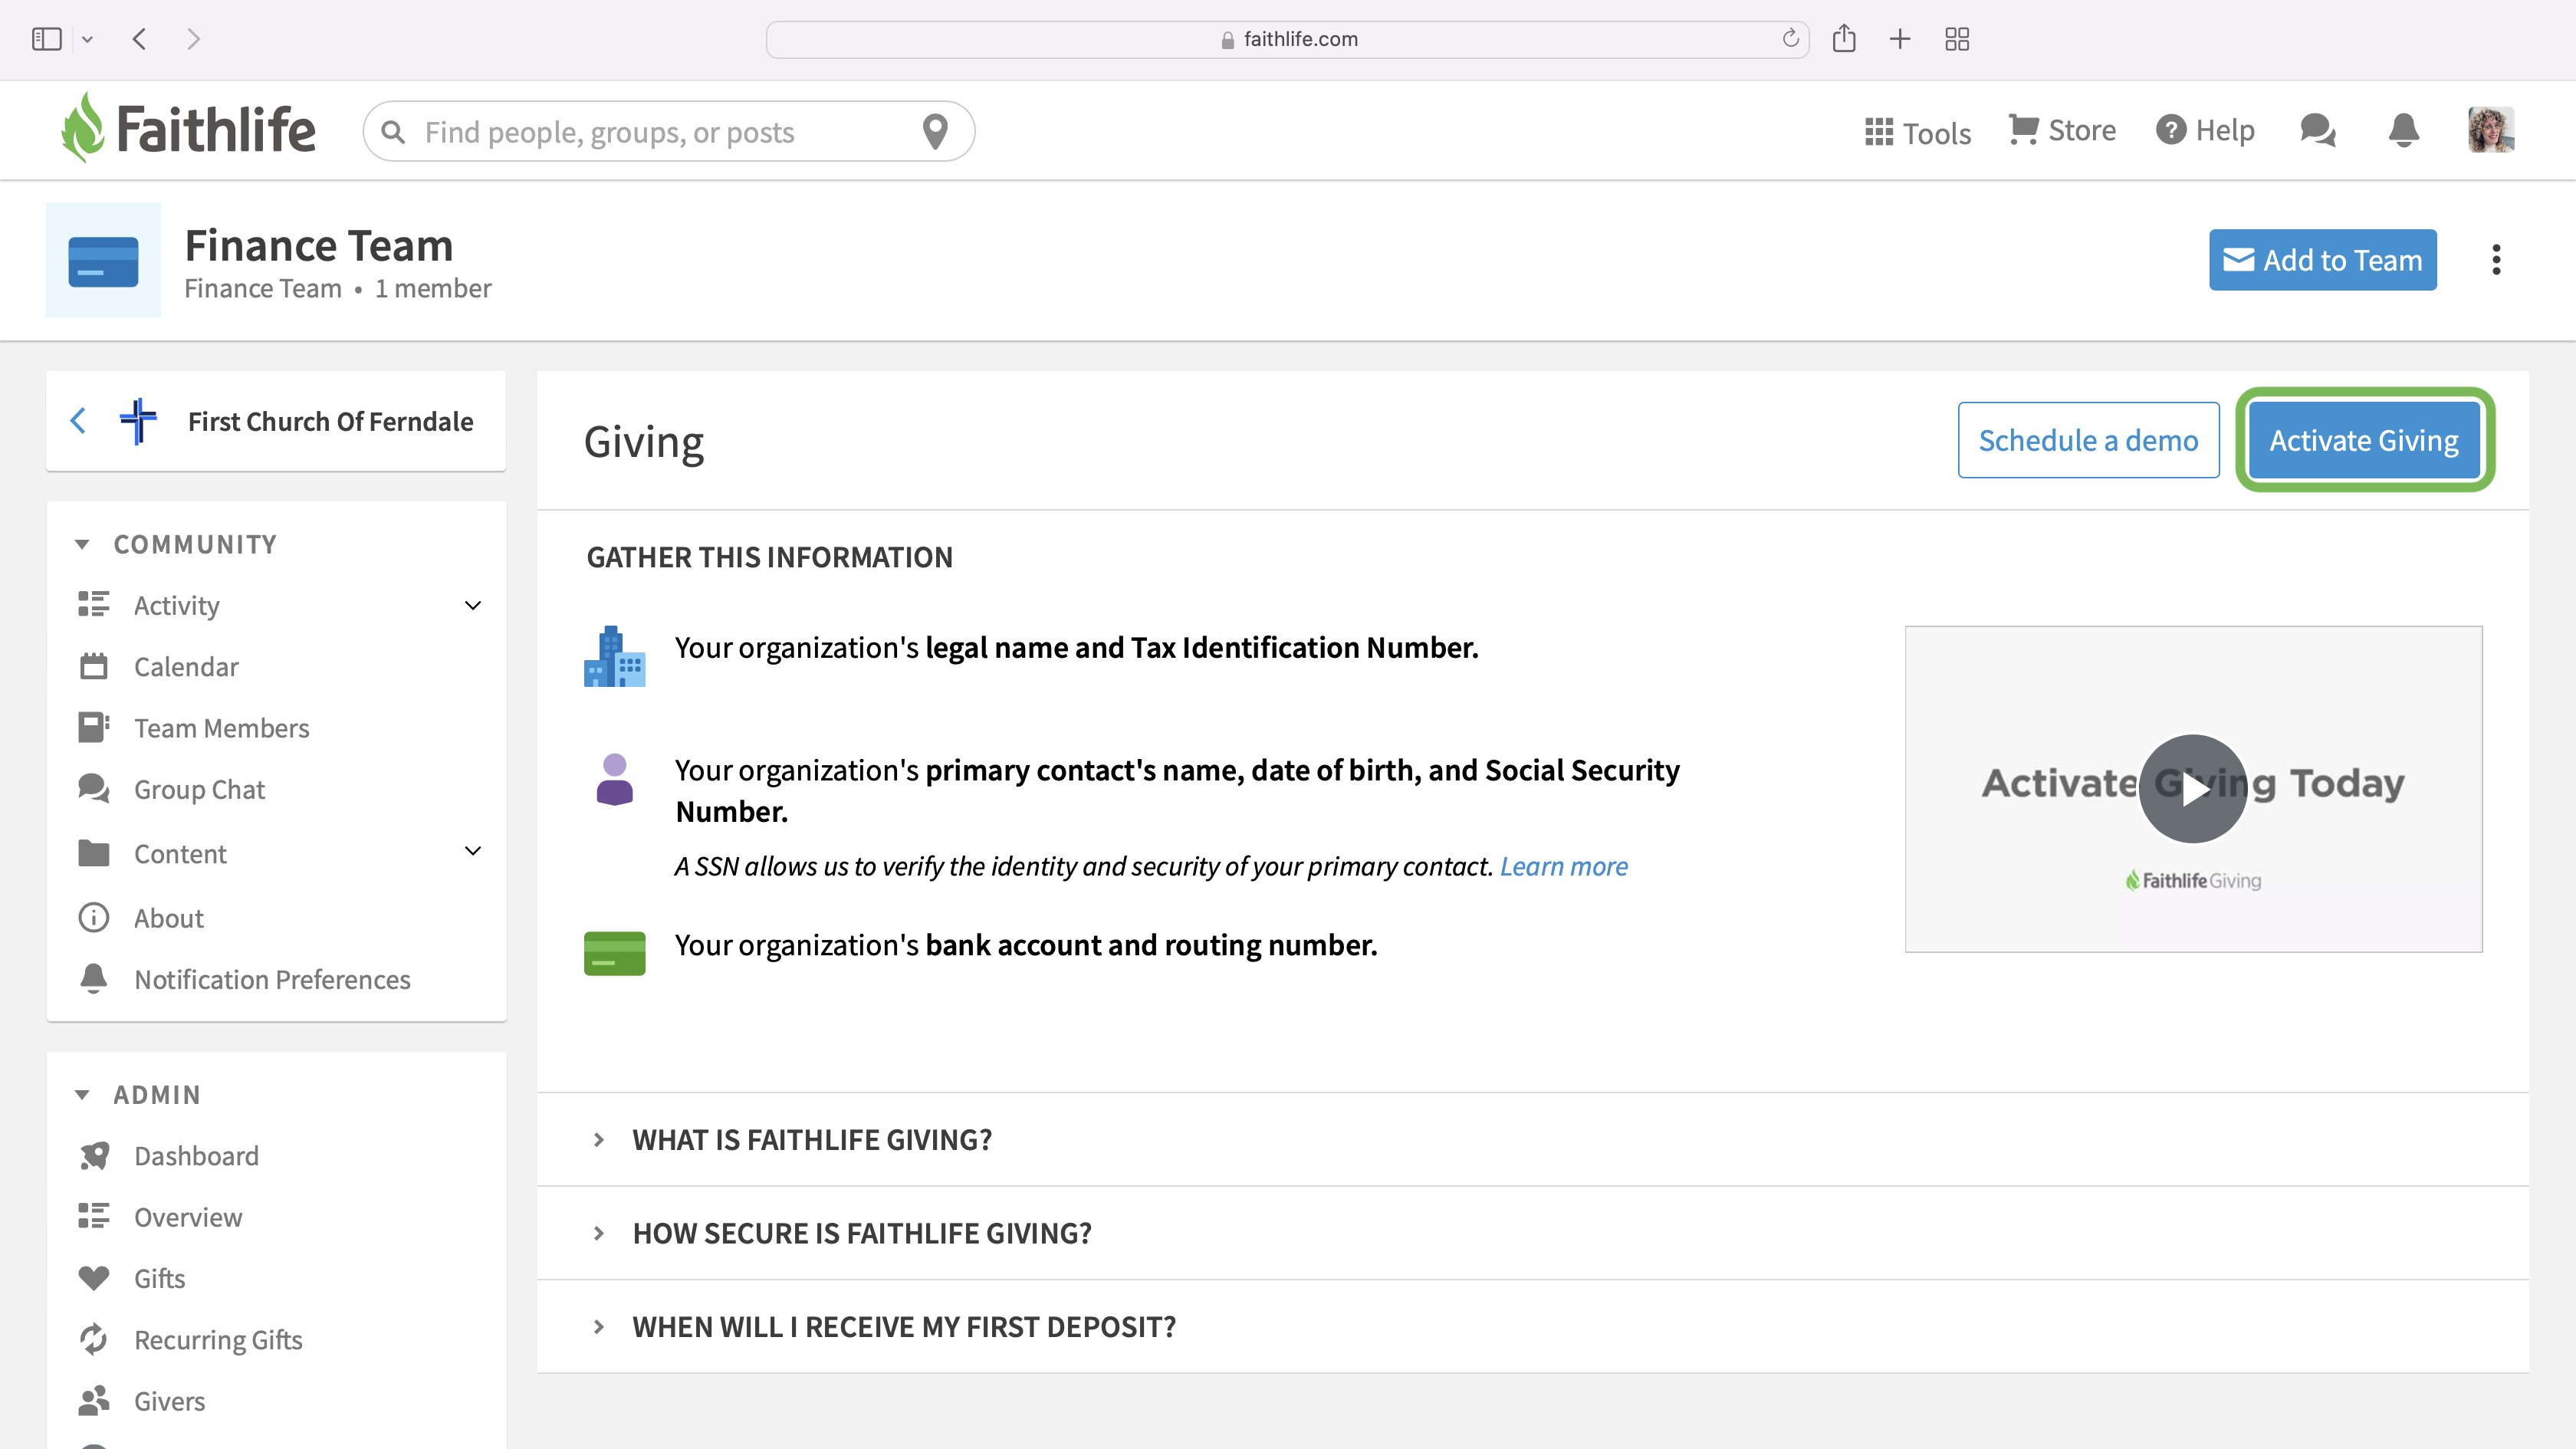
Task: Click the Finance Team credit card icon
Action: 103,260
